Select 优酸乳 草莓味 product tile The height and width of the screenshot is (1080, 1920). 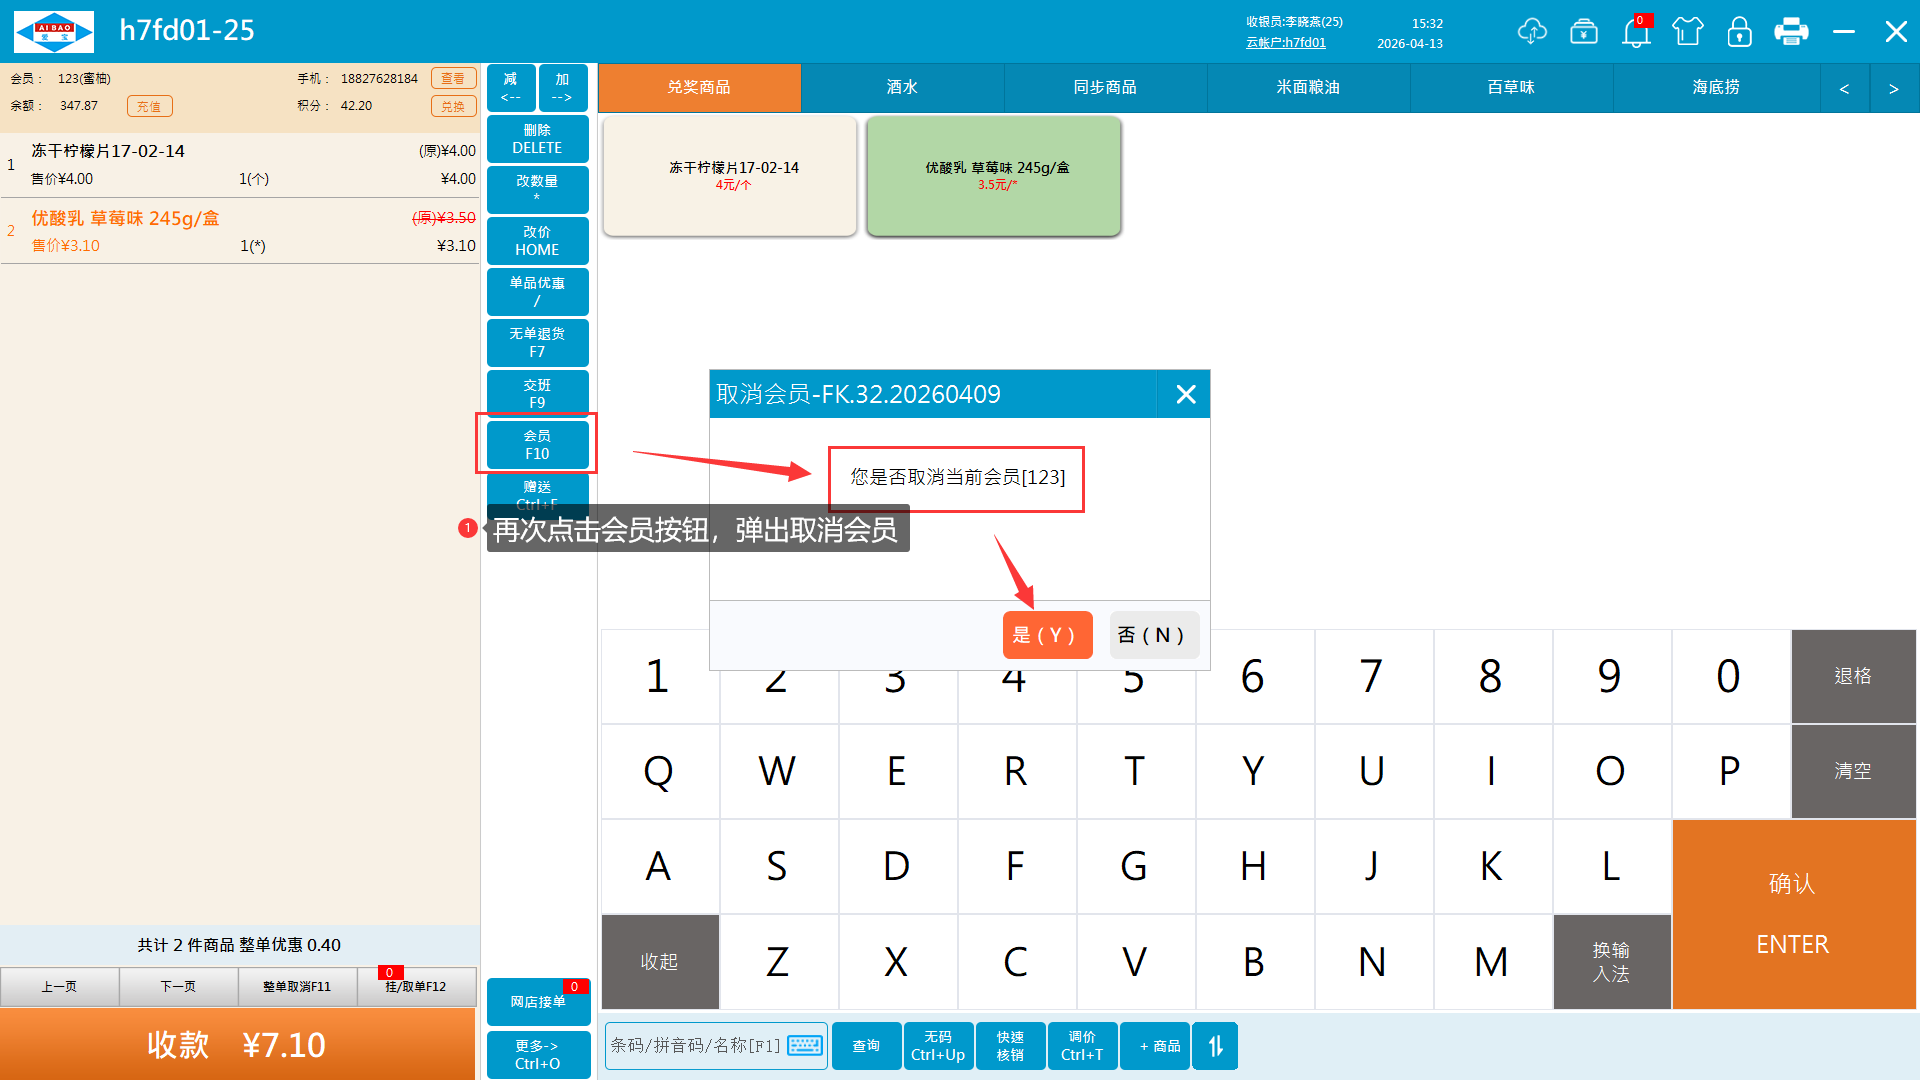(x=994, y=176)
